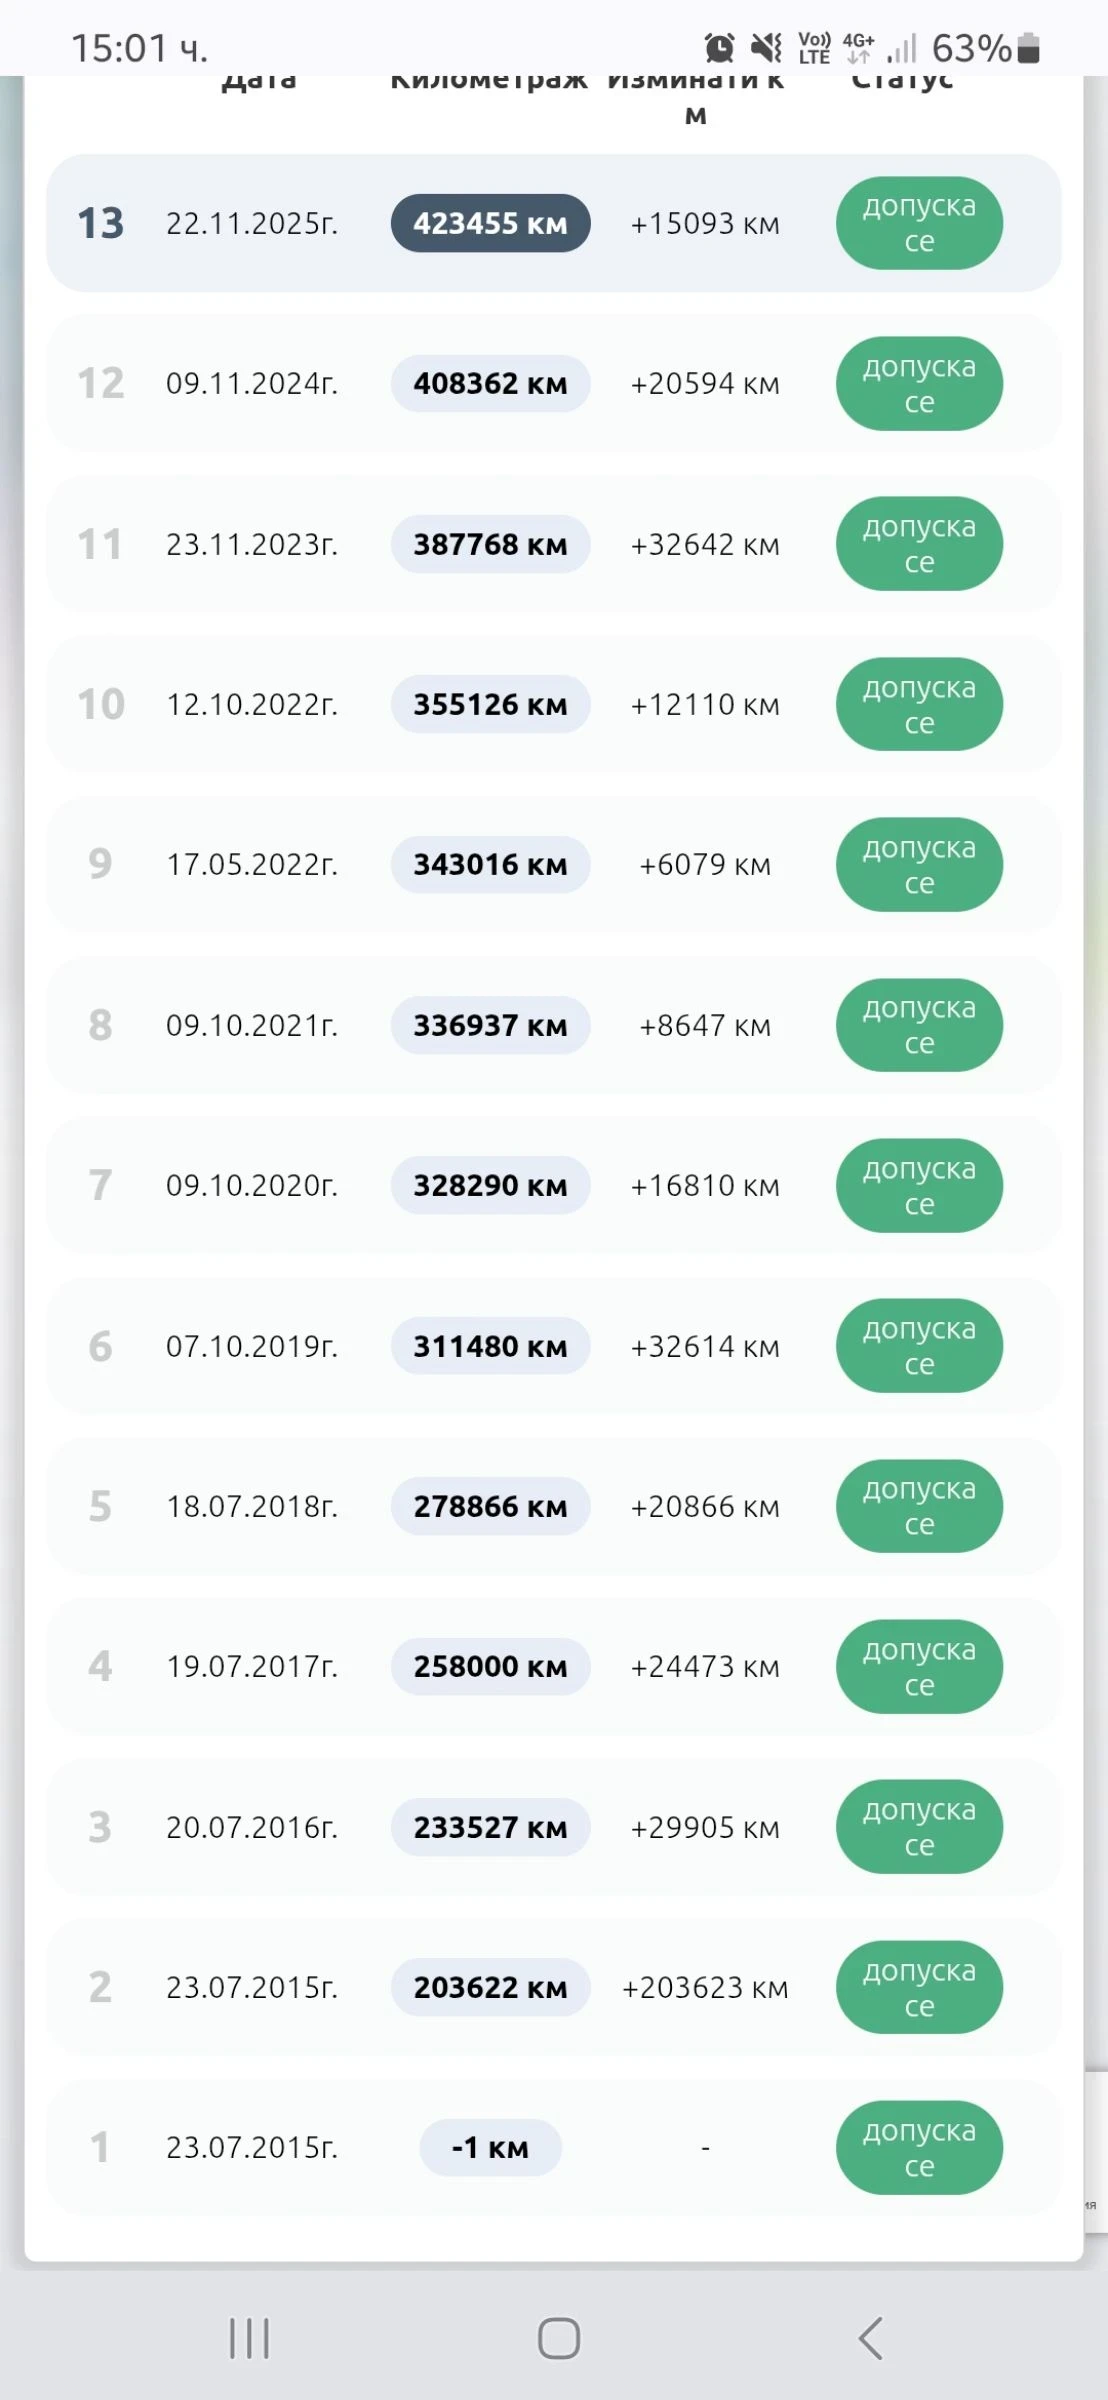1108x2400 pixels.
Task: Select the date 17.05.2022г. entry
Action: click(252, 864)
